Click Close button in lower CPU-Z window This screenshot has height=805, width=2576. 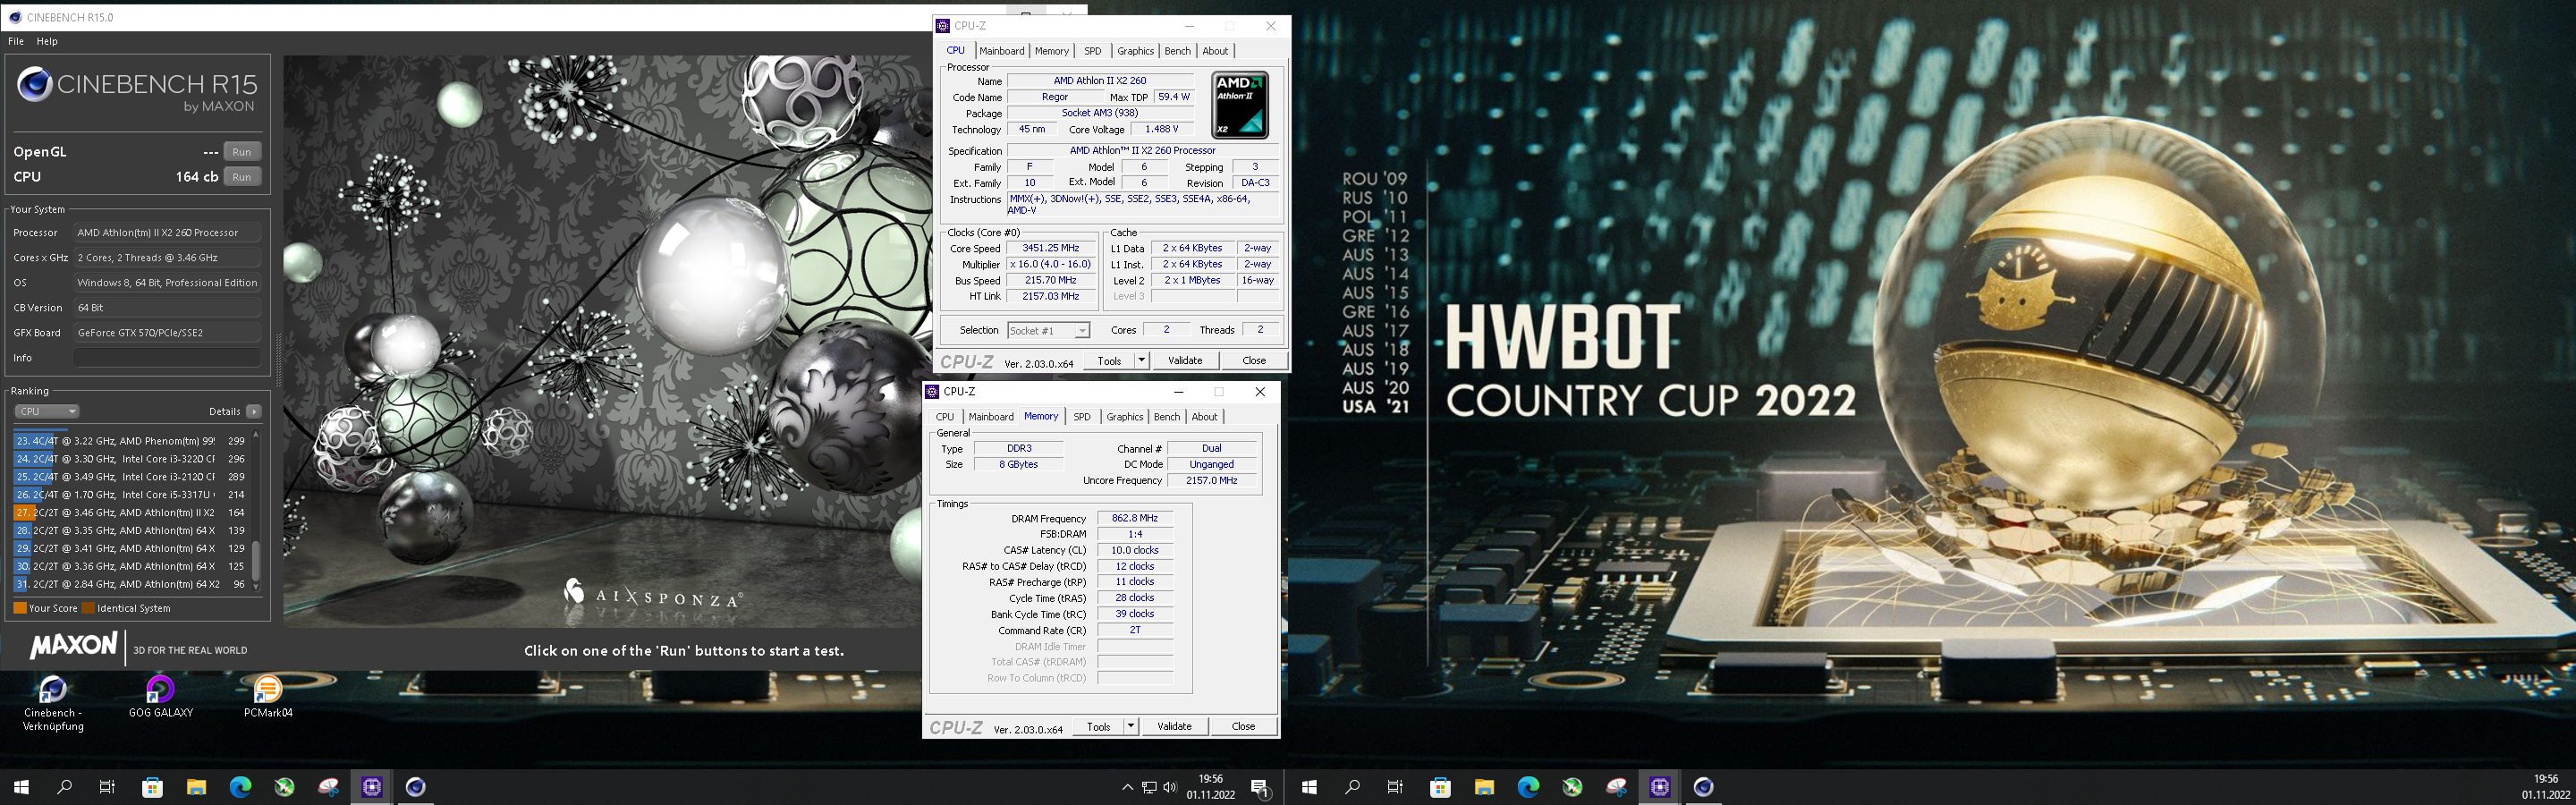(x=1243, y=727)
